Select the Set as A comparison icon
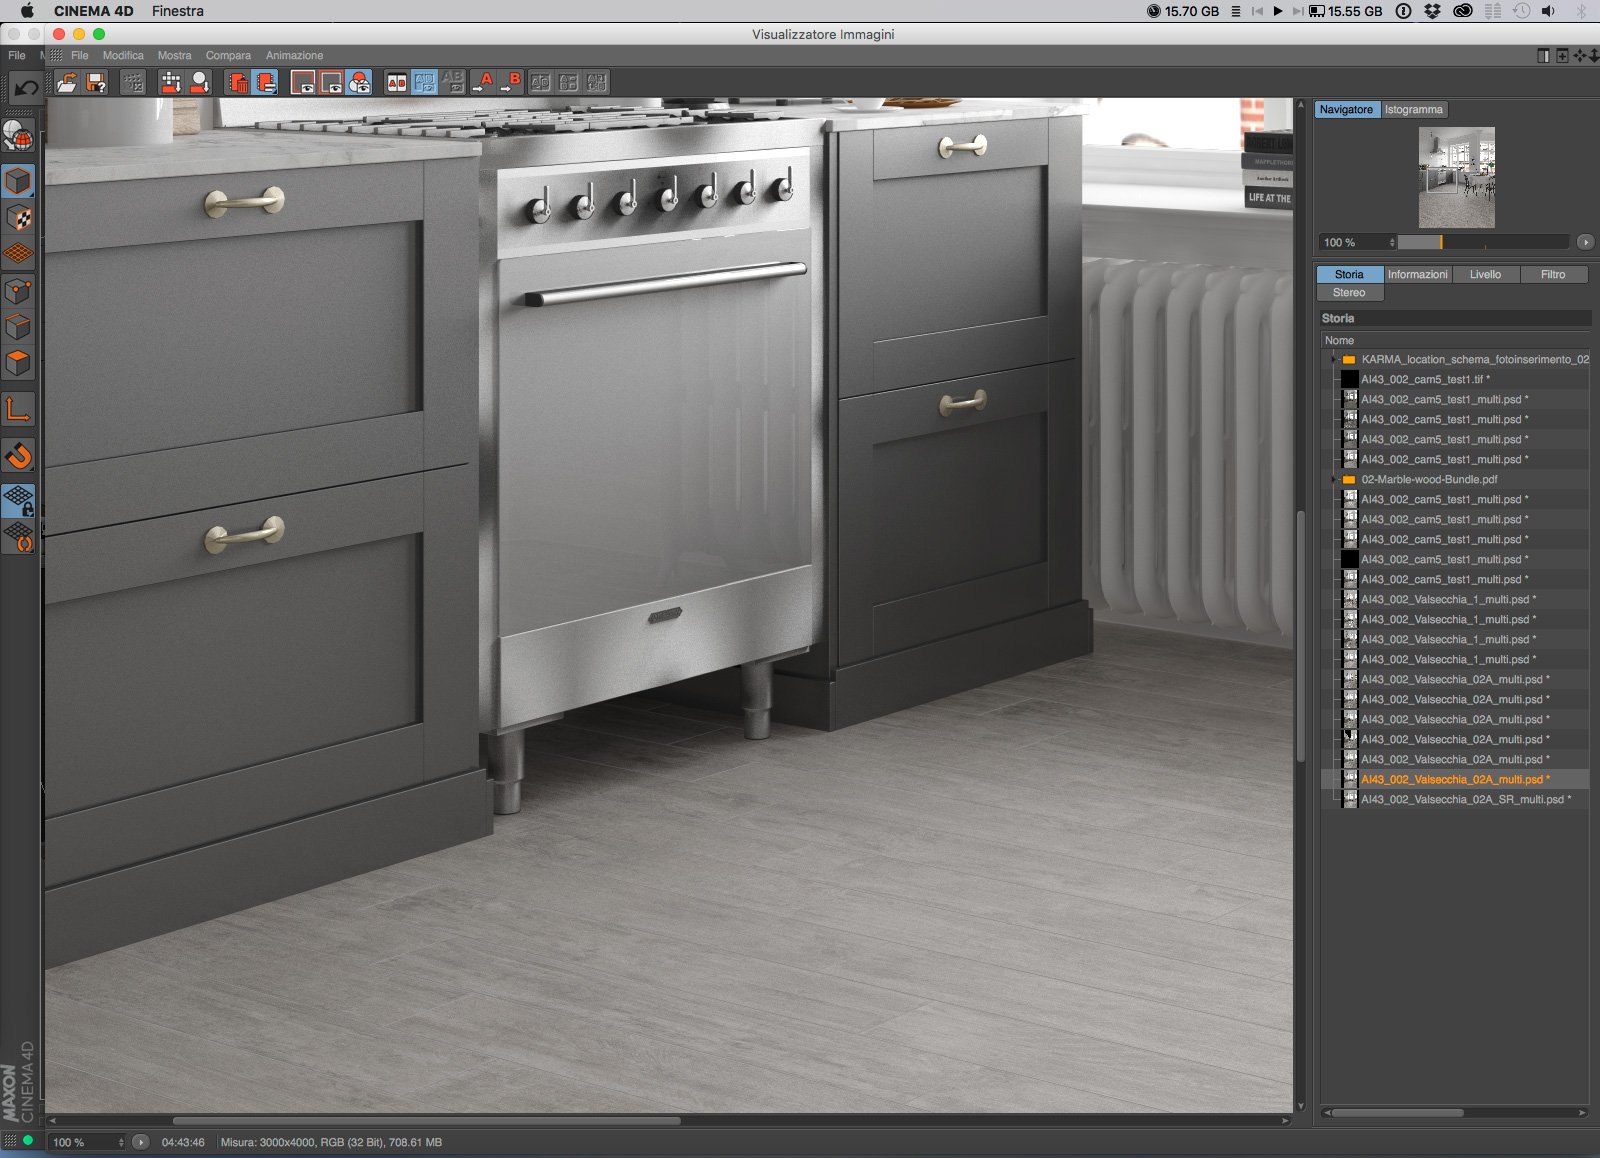This screenshot has width=1600, height=1158. coord(484,83)
